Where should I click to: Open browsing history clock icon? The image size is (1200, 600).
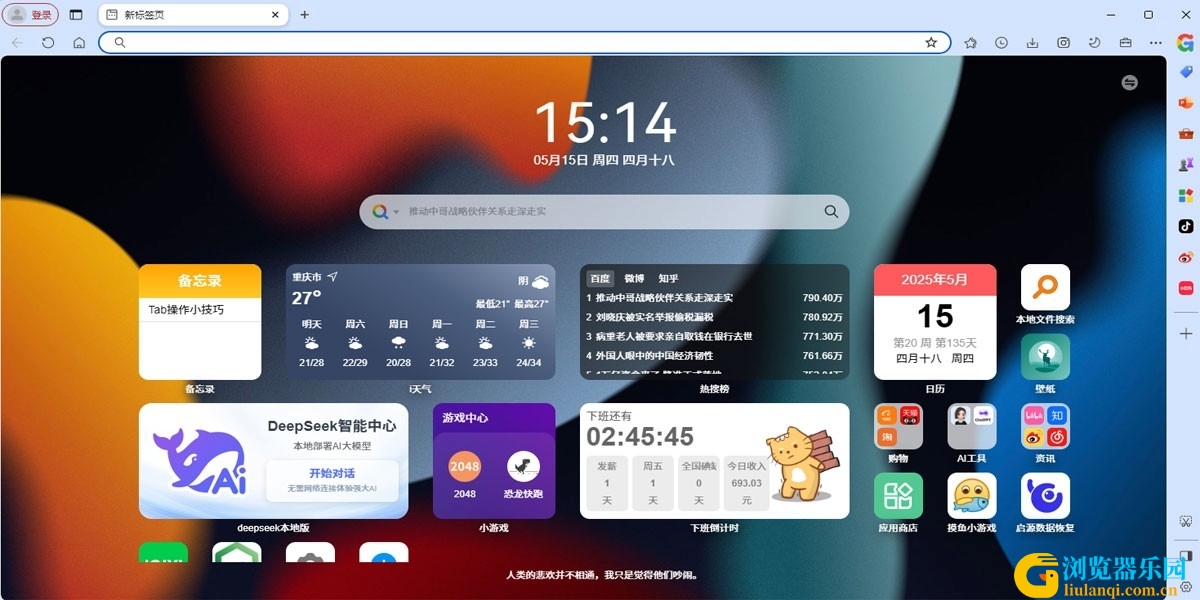point(1001,43)
